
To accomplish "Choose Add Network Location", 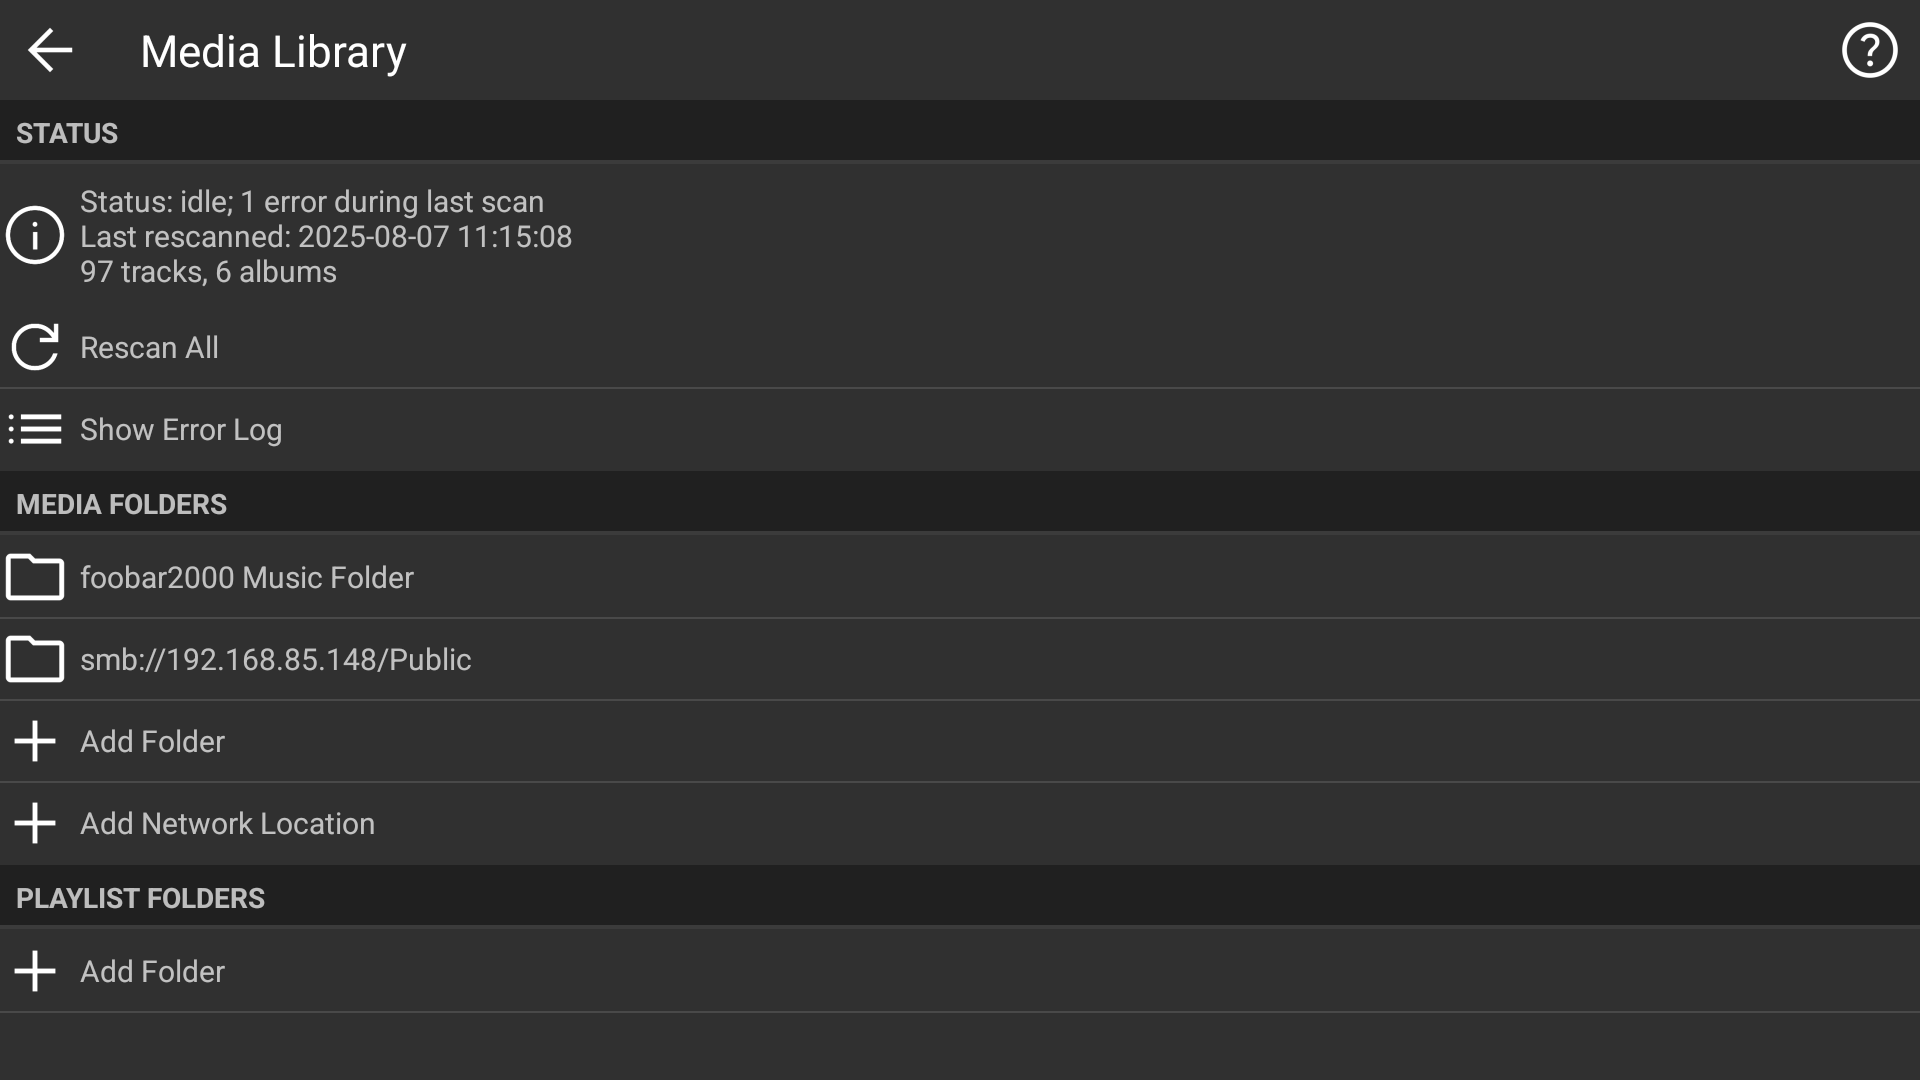I will 227,823.
